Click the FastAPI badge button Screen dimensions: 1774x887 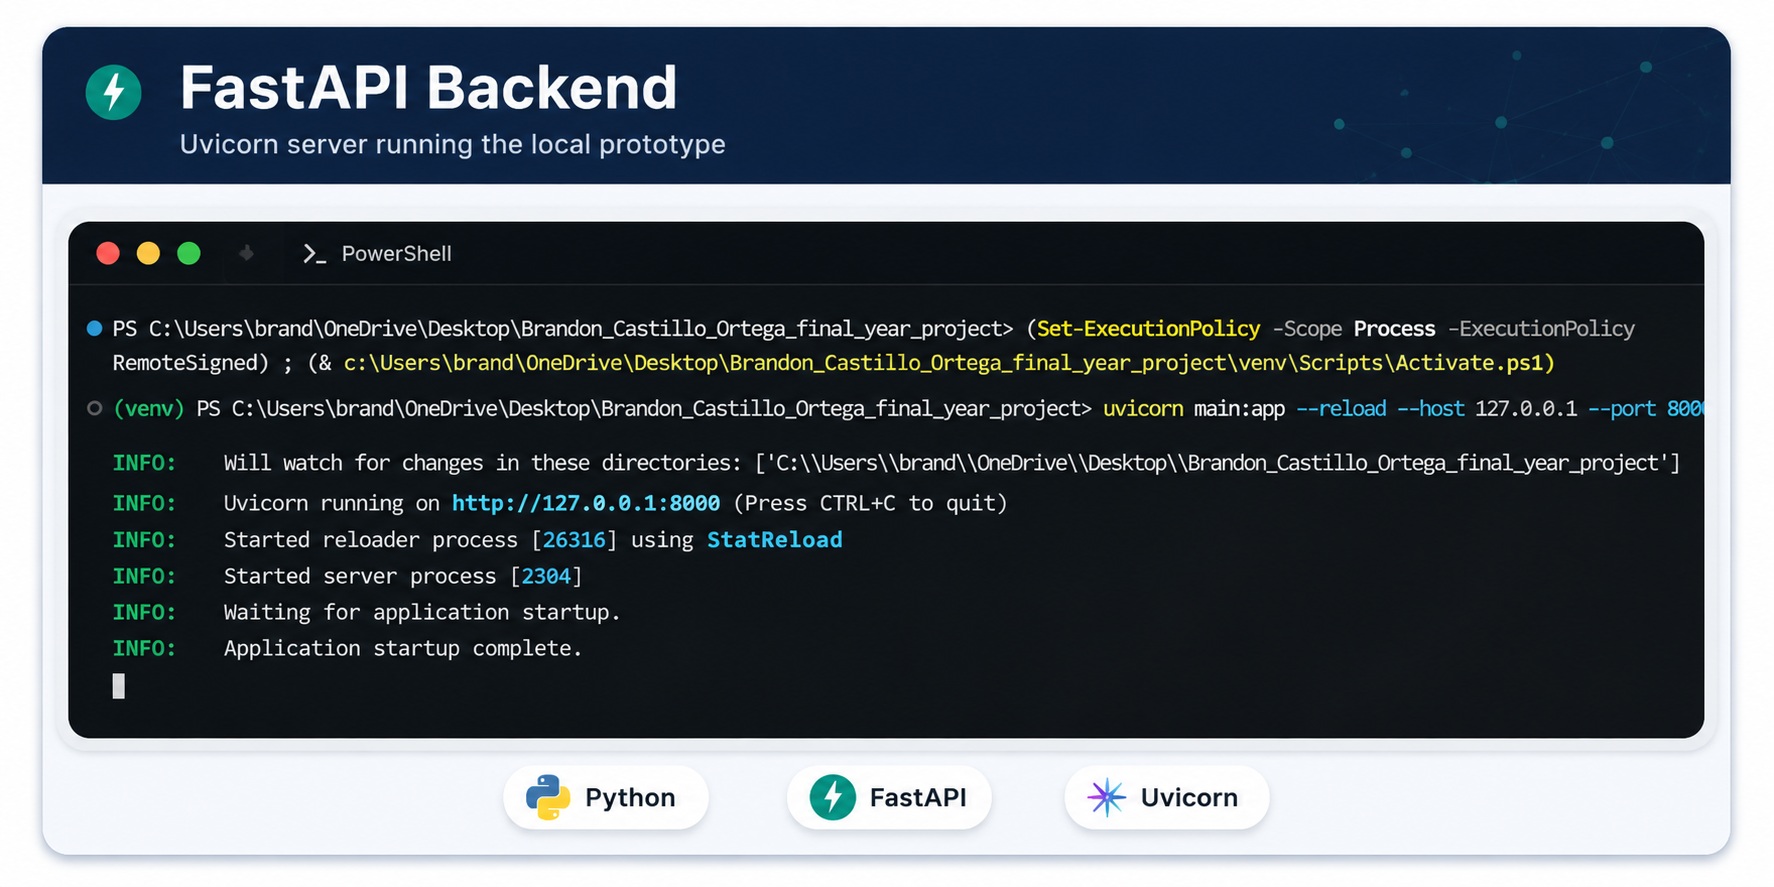[889, 797]
